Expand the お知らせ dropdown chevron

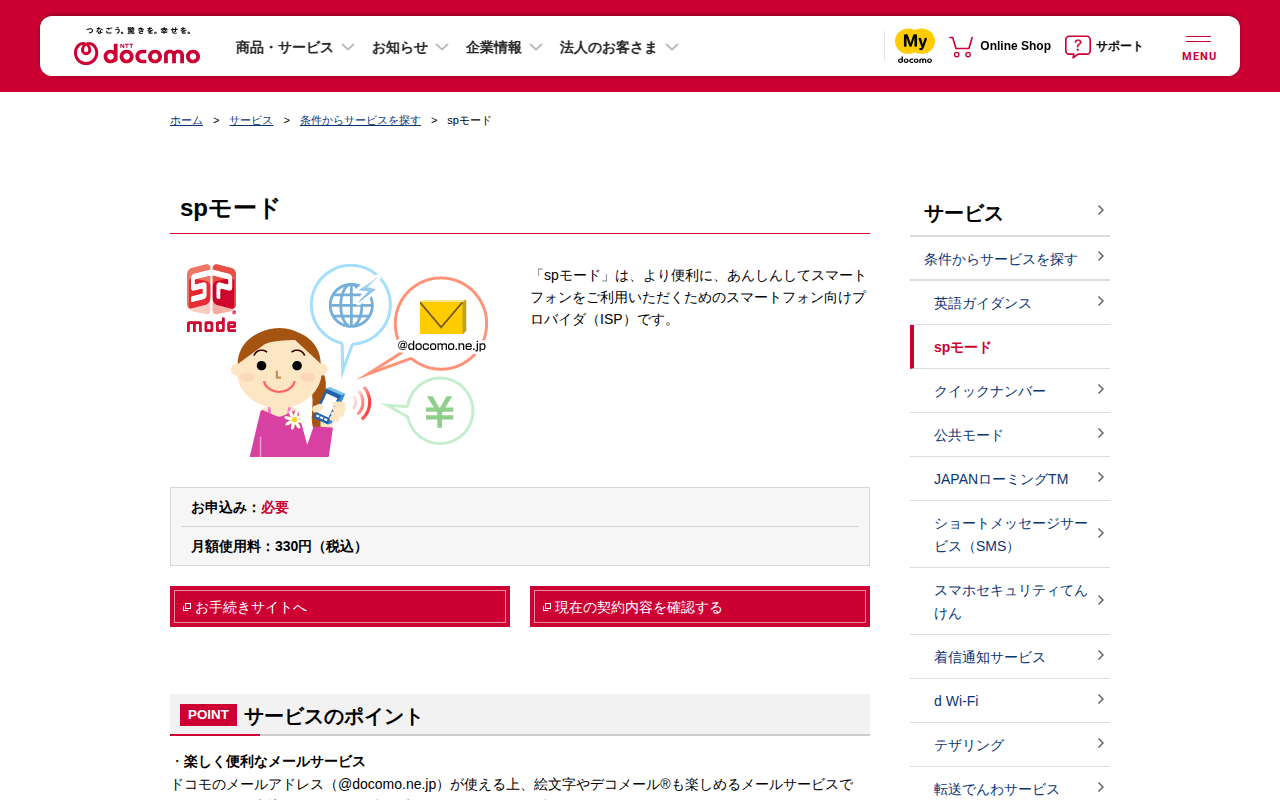[x=442, y=47]
